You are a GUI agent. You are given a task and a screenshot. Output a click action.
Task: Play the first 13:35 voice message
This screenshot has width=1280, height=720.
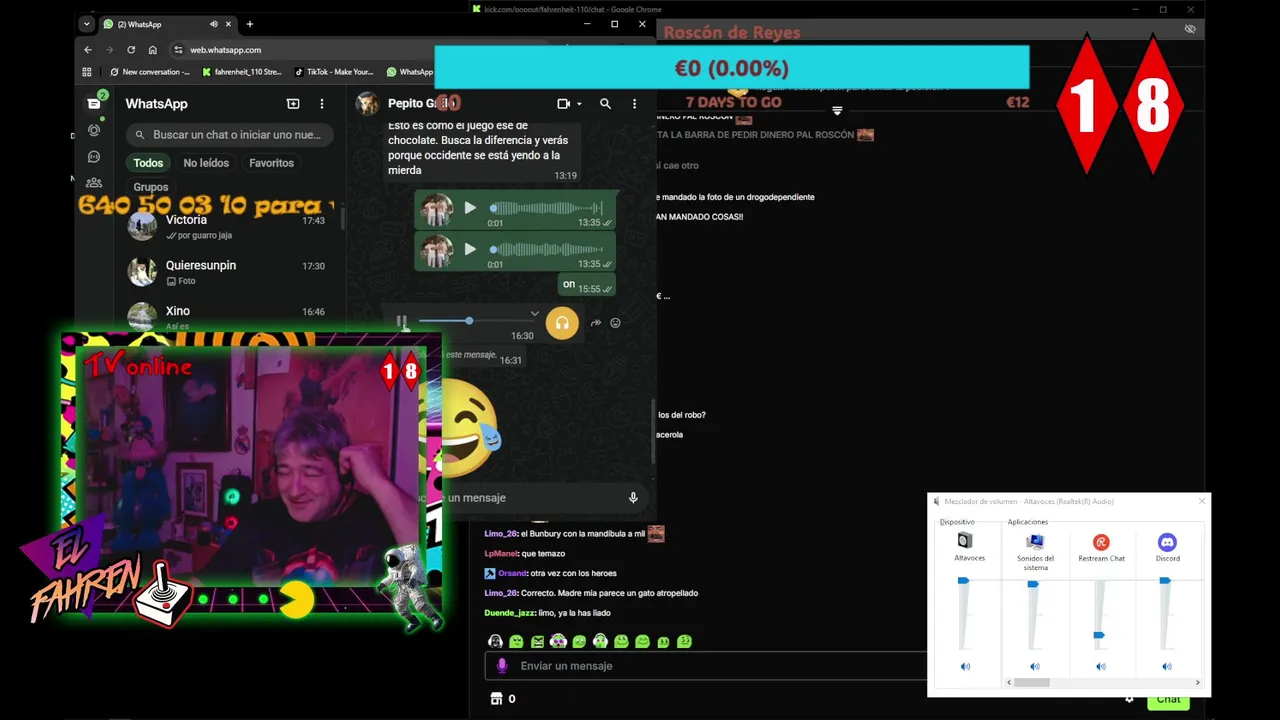(x=470, y=208)
